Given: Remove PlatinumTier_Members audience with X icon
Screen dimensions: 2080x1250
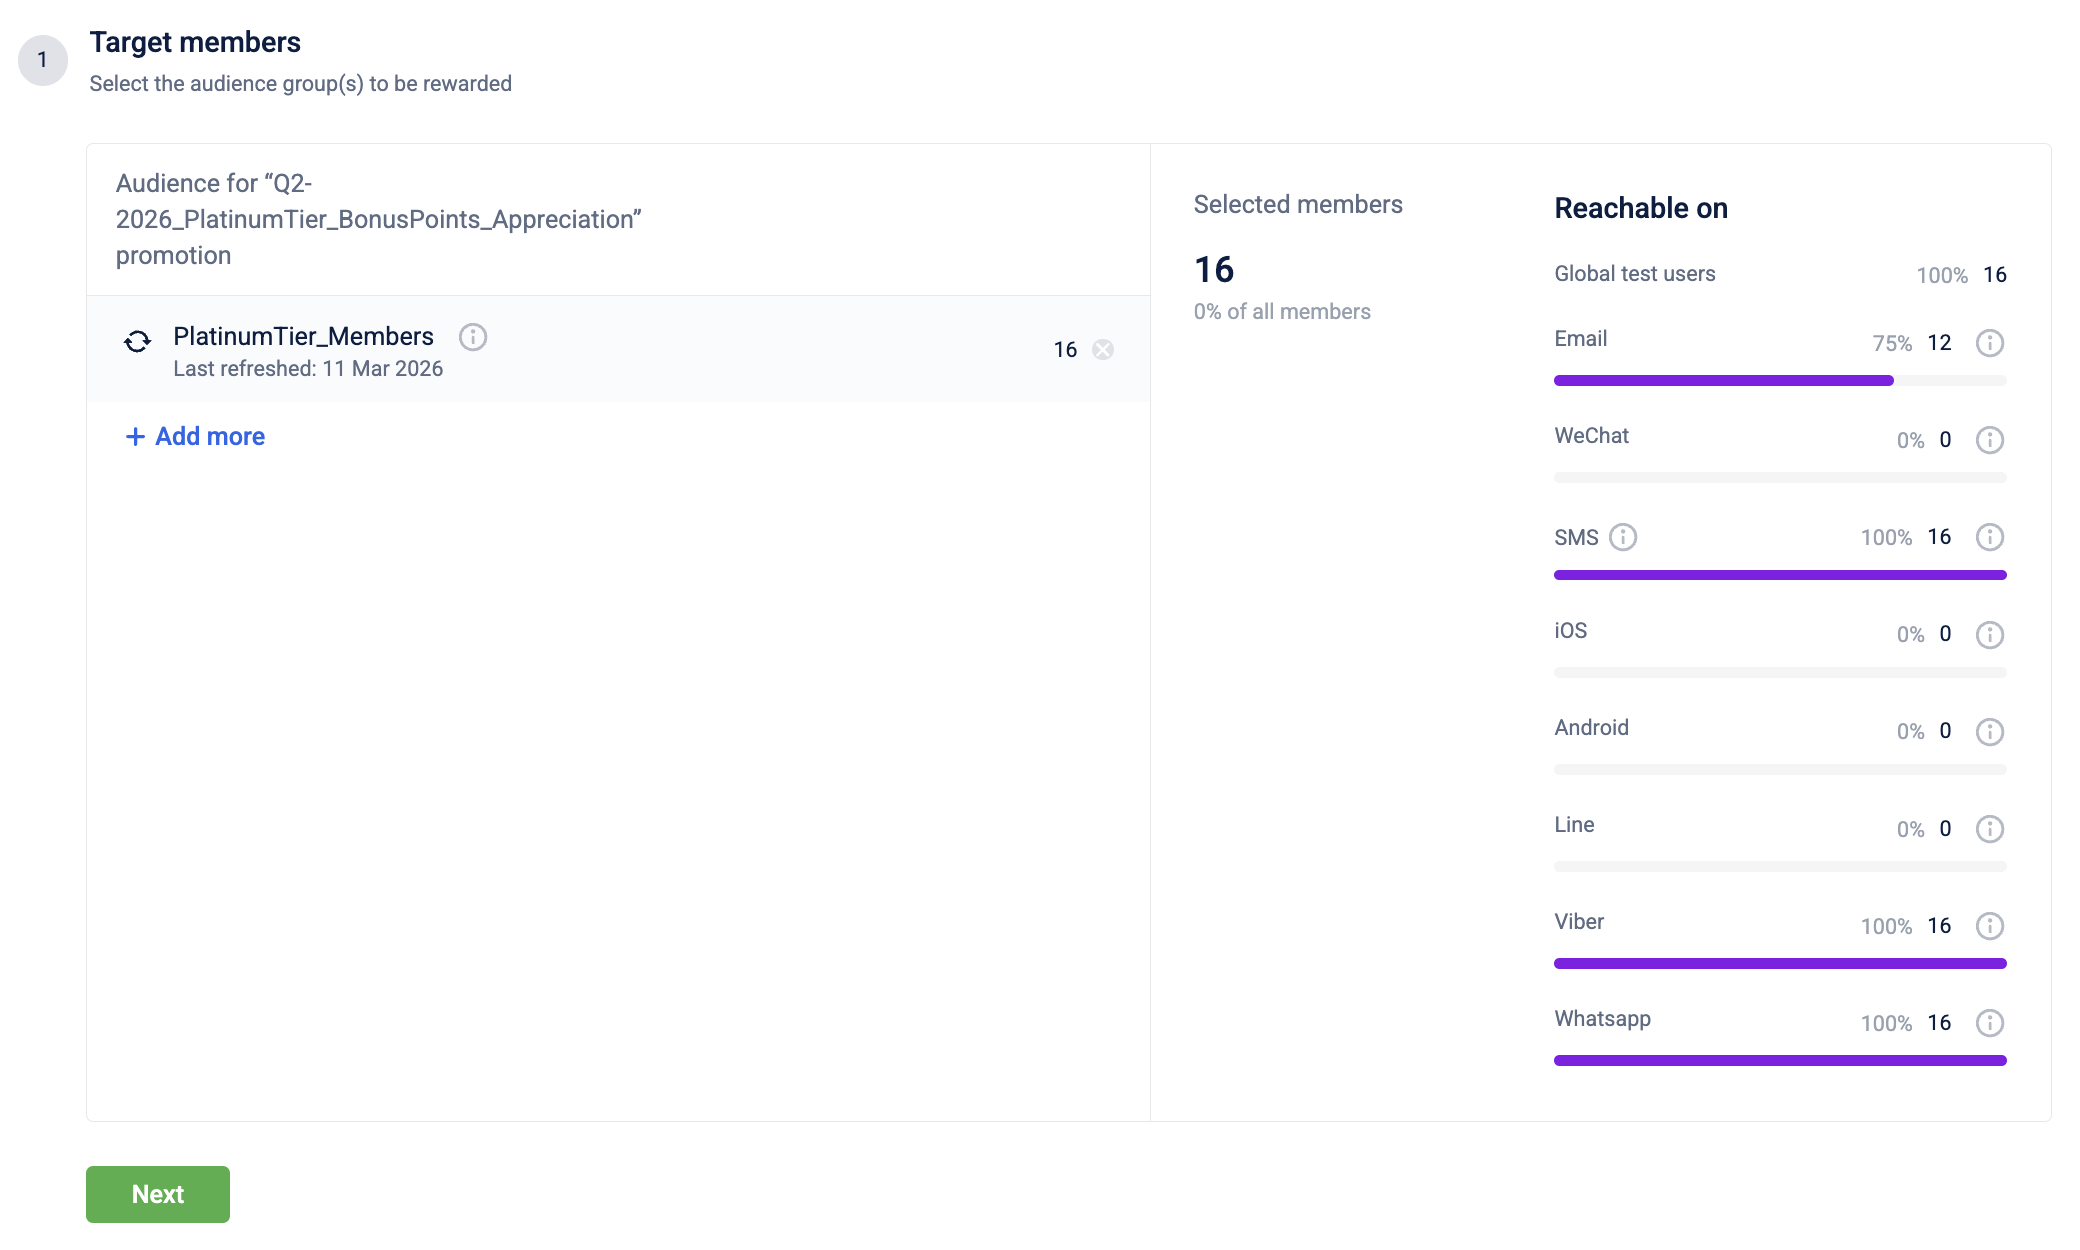Looking at the screenshot, I should [x=1103, y=349].
